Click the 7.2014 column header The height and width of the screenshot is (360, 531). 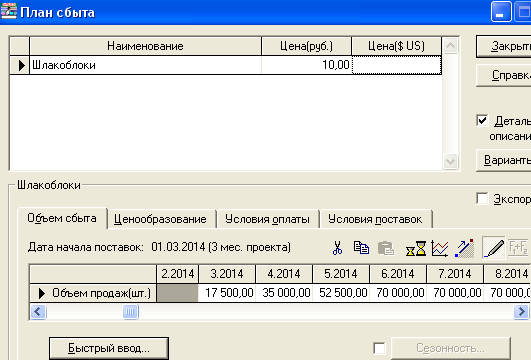454,274
